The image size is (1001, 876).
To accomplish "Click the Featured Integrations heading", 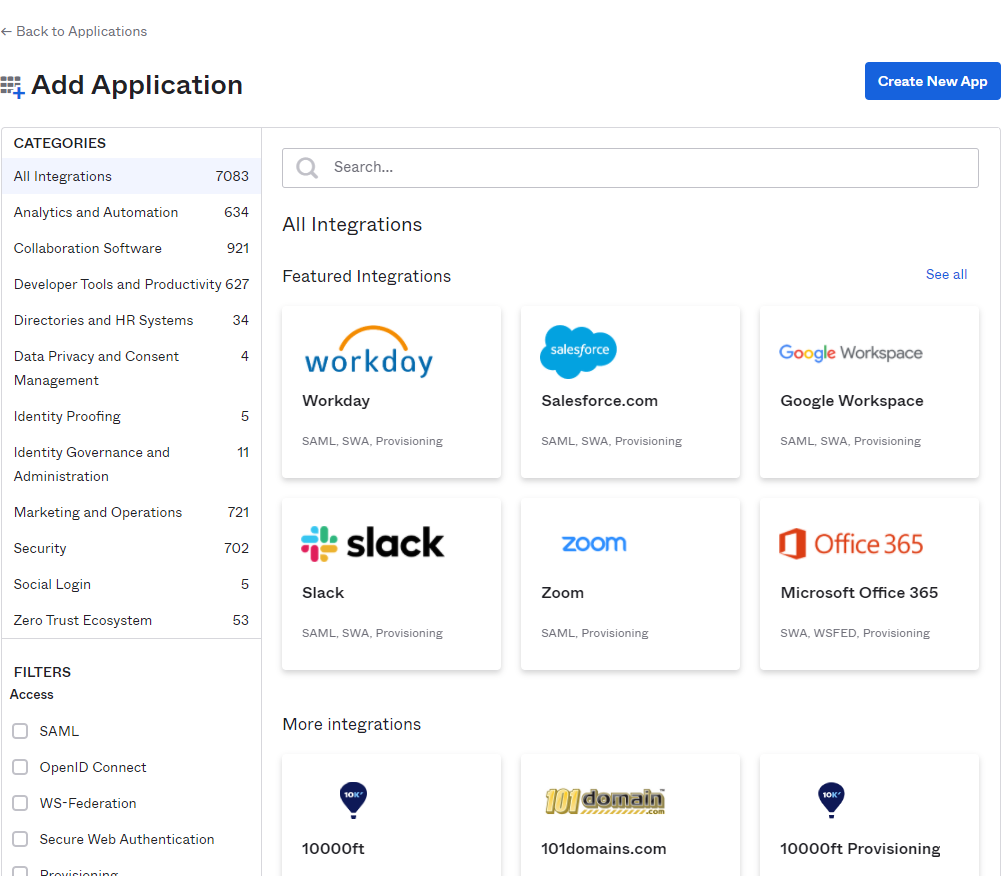I will tap(366, 276).
